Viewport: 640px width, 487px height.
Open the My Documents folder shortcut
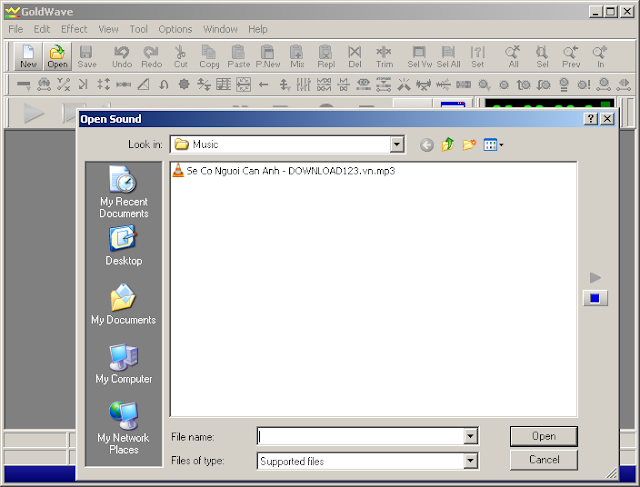[123, 305]
